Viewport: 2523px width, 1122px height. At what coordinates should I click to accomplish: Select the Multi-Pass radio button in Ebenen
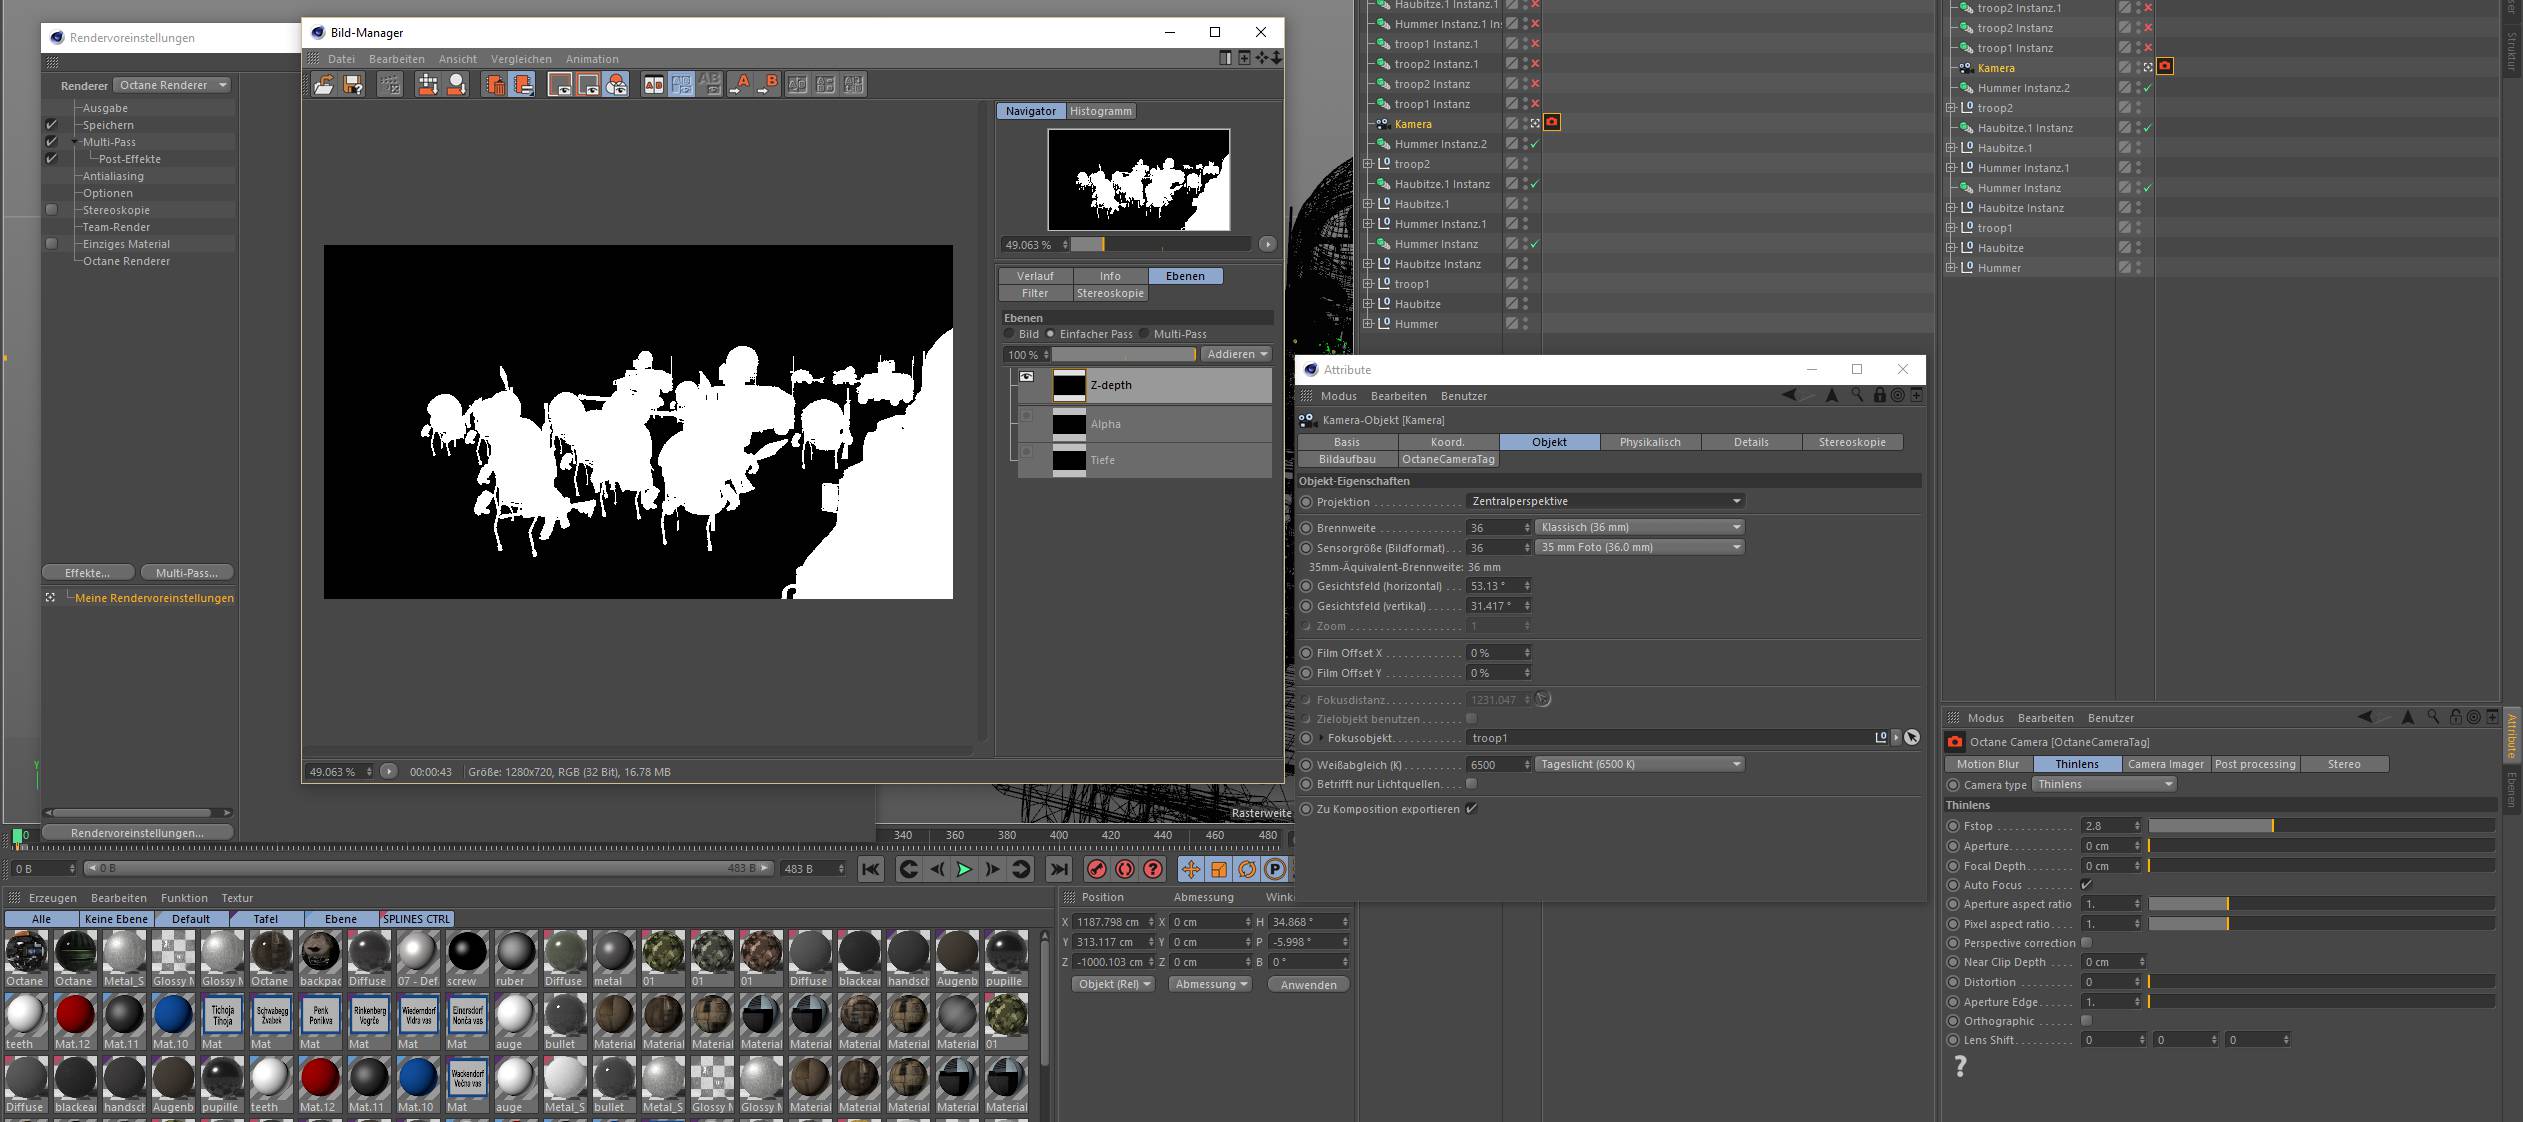coord(1145,334)
